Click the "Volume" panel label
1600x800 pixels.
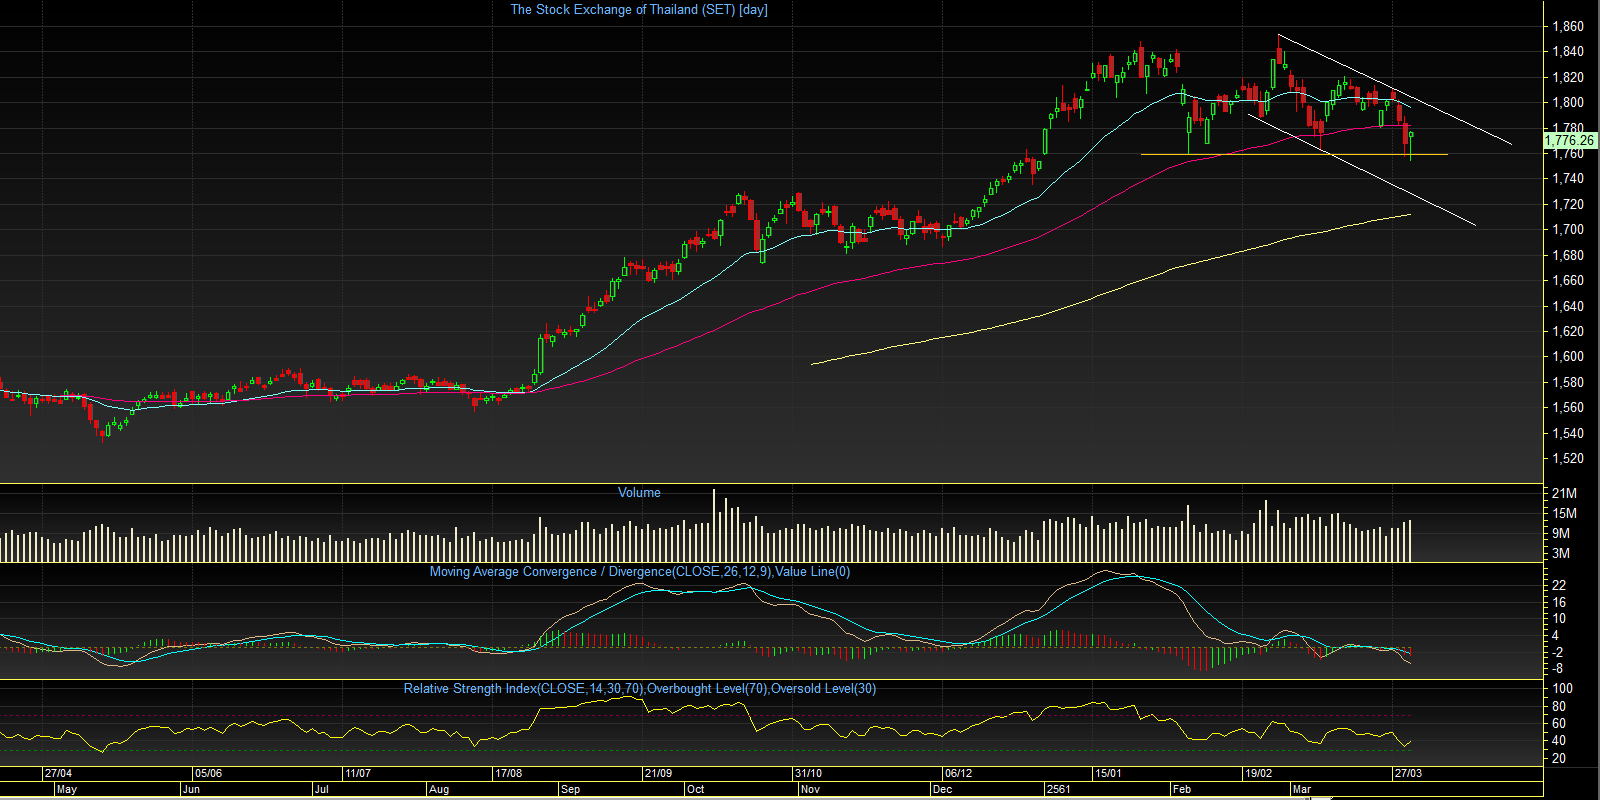click(x=639, y=493)
